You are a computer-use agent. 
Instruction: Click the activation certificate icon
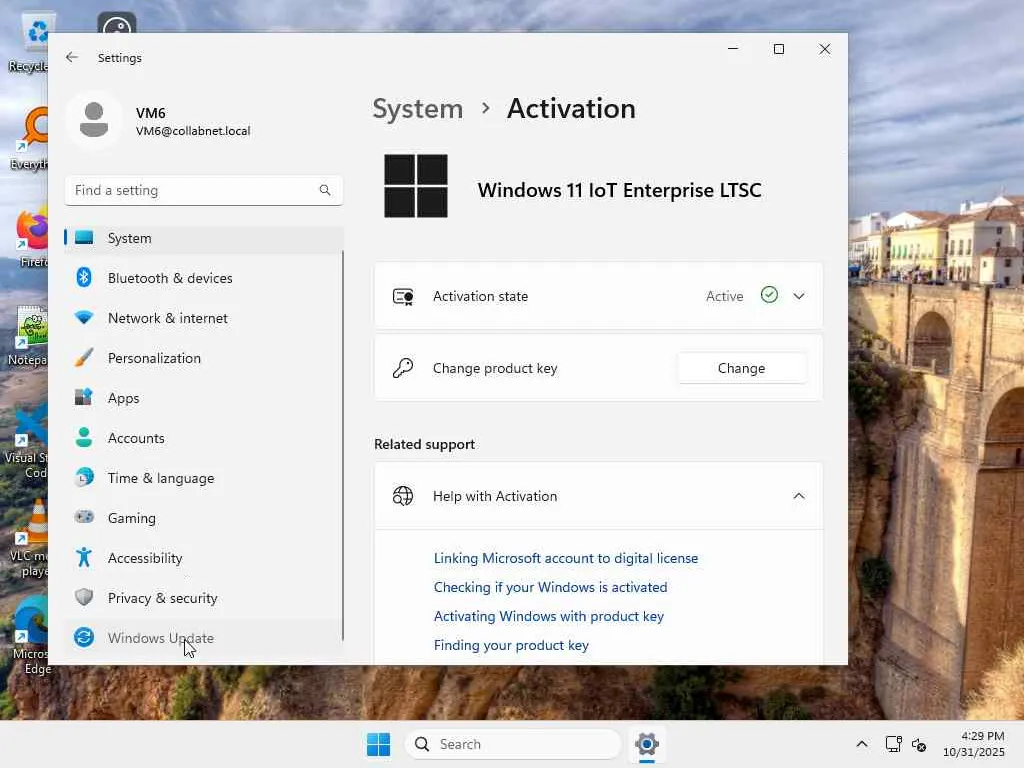tap(403, 296)
